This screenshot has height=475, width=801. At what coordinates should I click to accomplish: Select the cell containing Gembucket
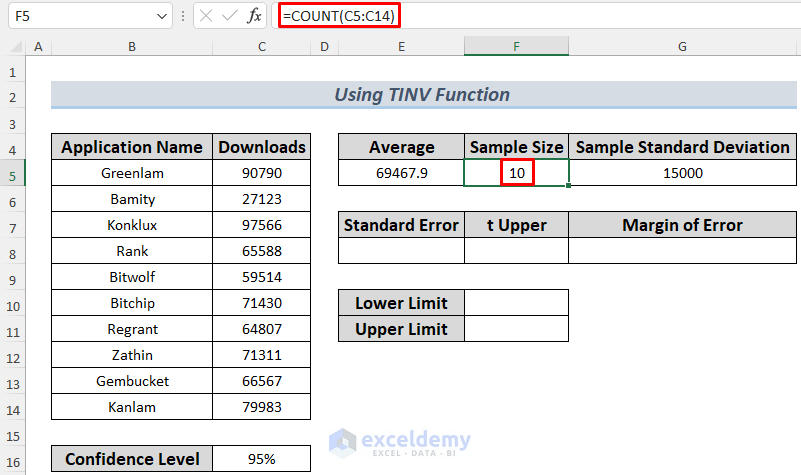132,382
